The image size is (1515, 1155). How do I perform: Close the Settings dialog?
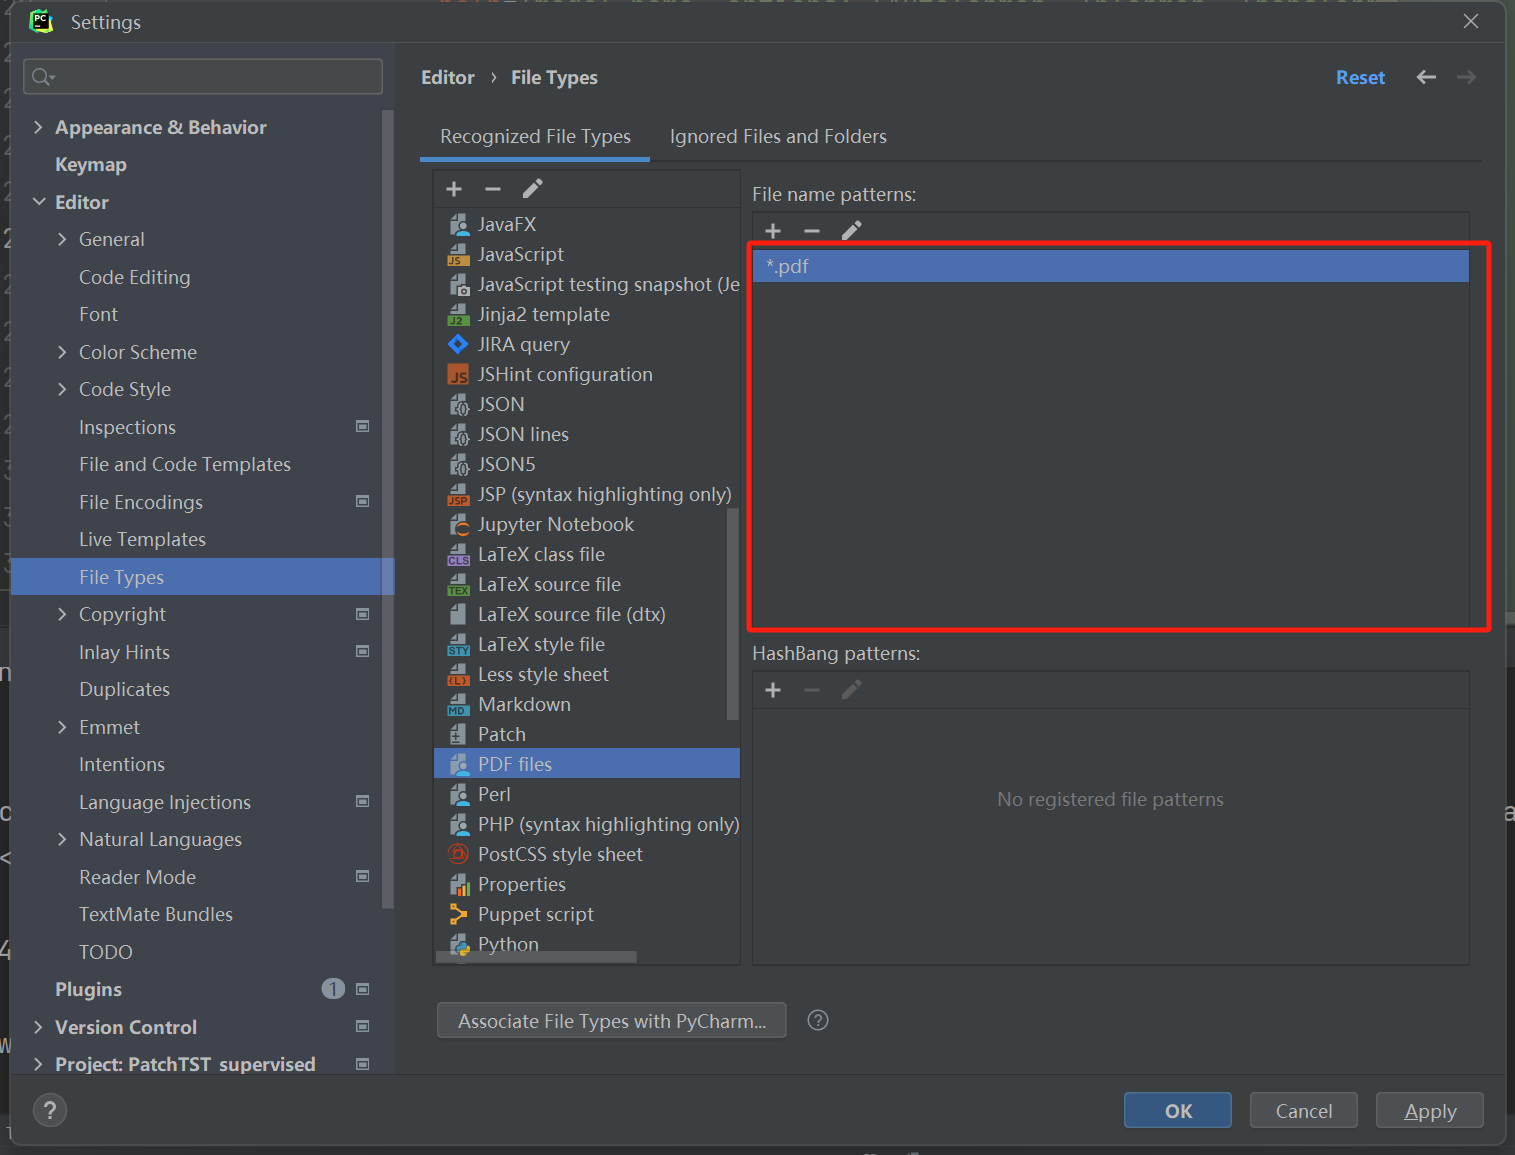(1471, 21)
